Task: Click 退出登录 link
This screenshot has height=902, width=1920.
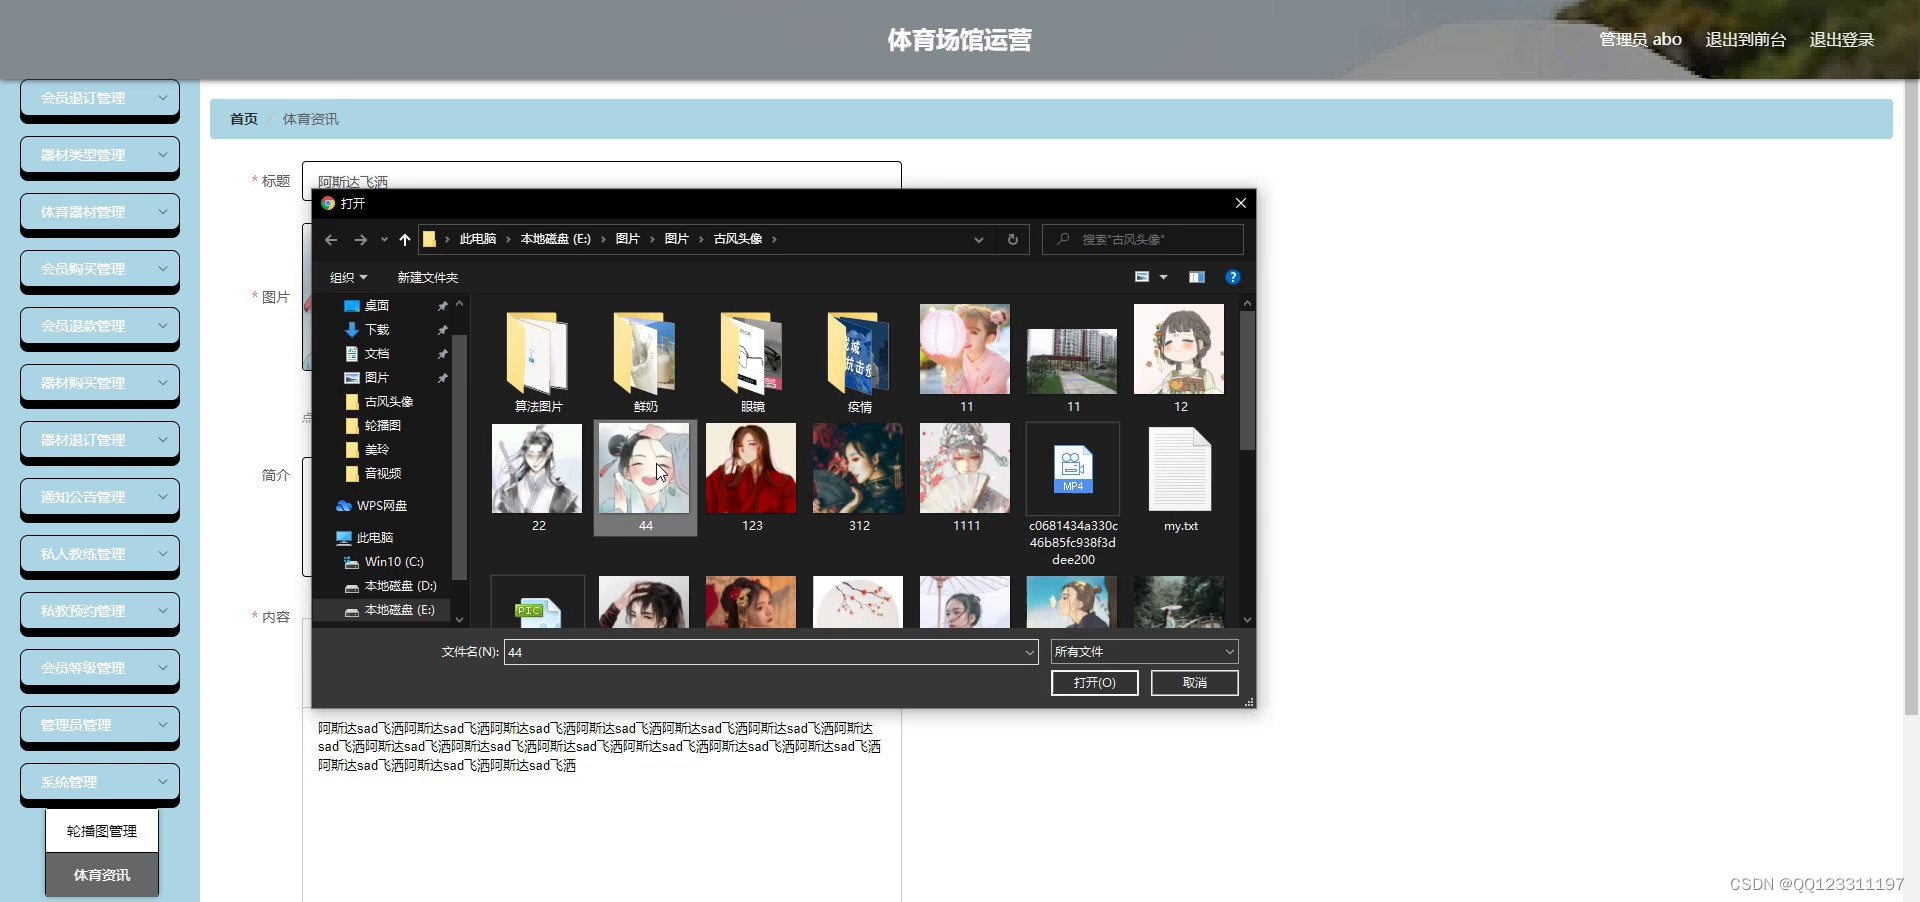Action: point(1841,40)
